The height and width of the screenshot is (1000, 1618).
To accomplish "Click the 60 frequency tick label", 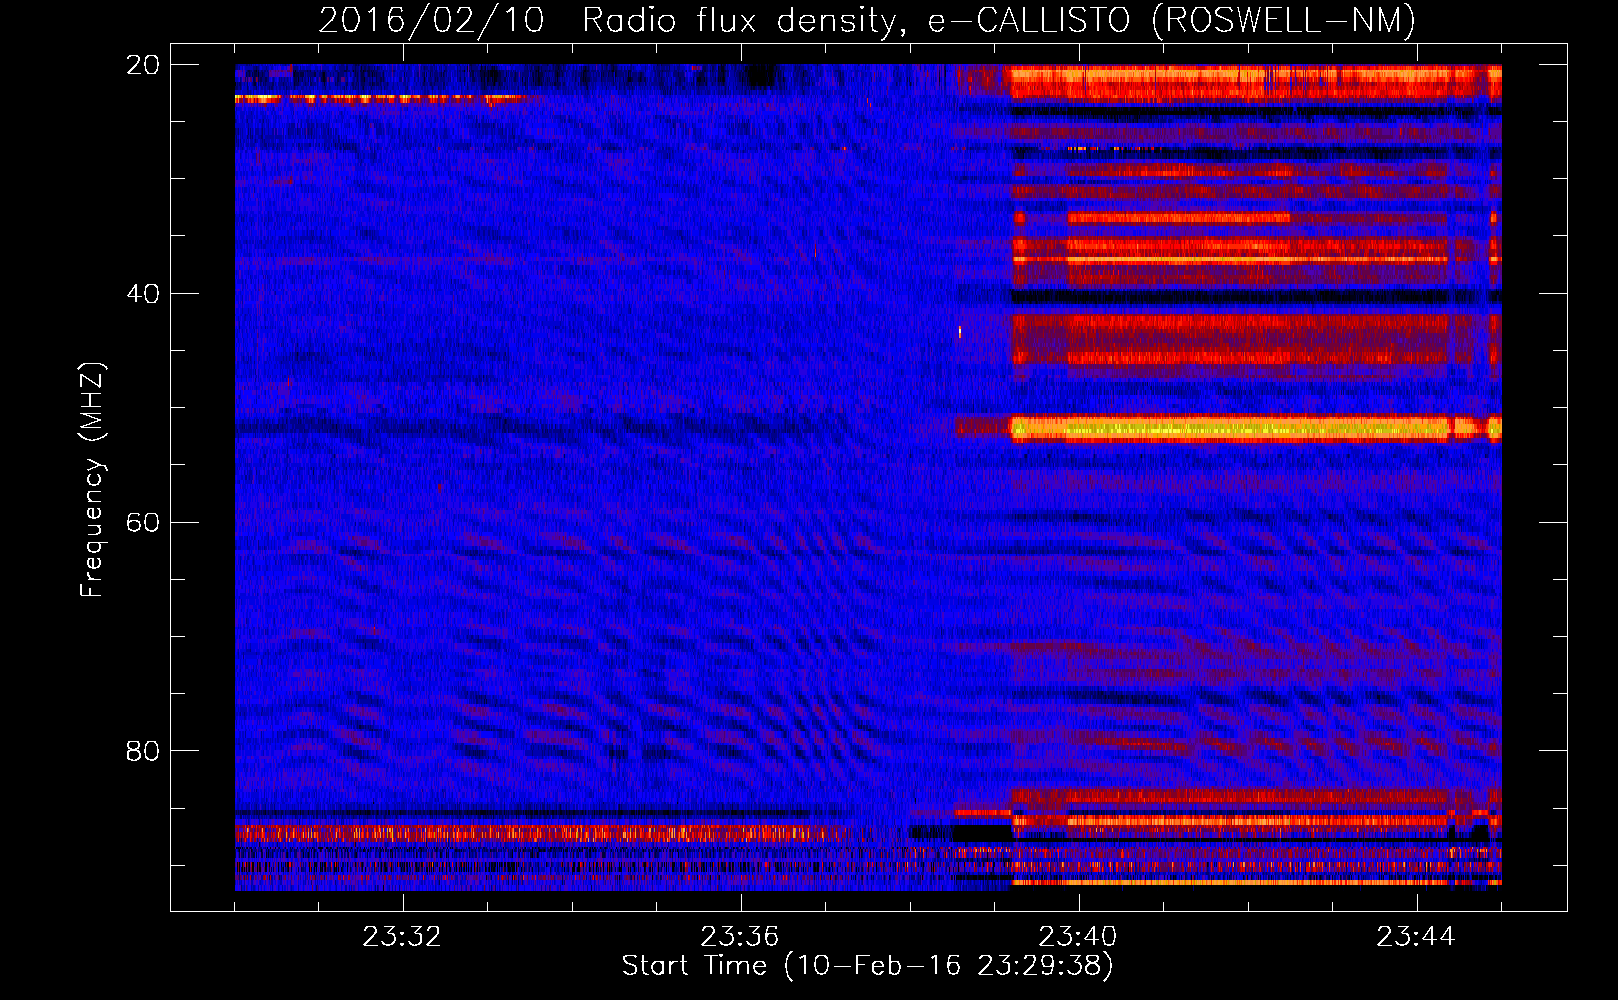I will point(143,523).
